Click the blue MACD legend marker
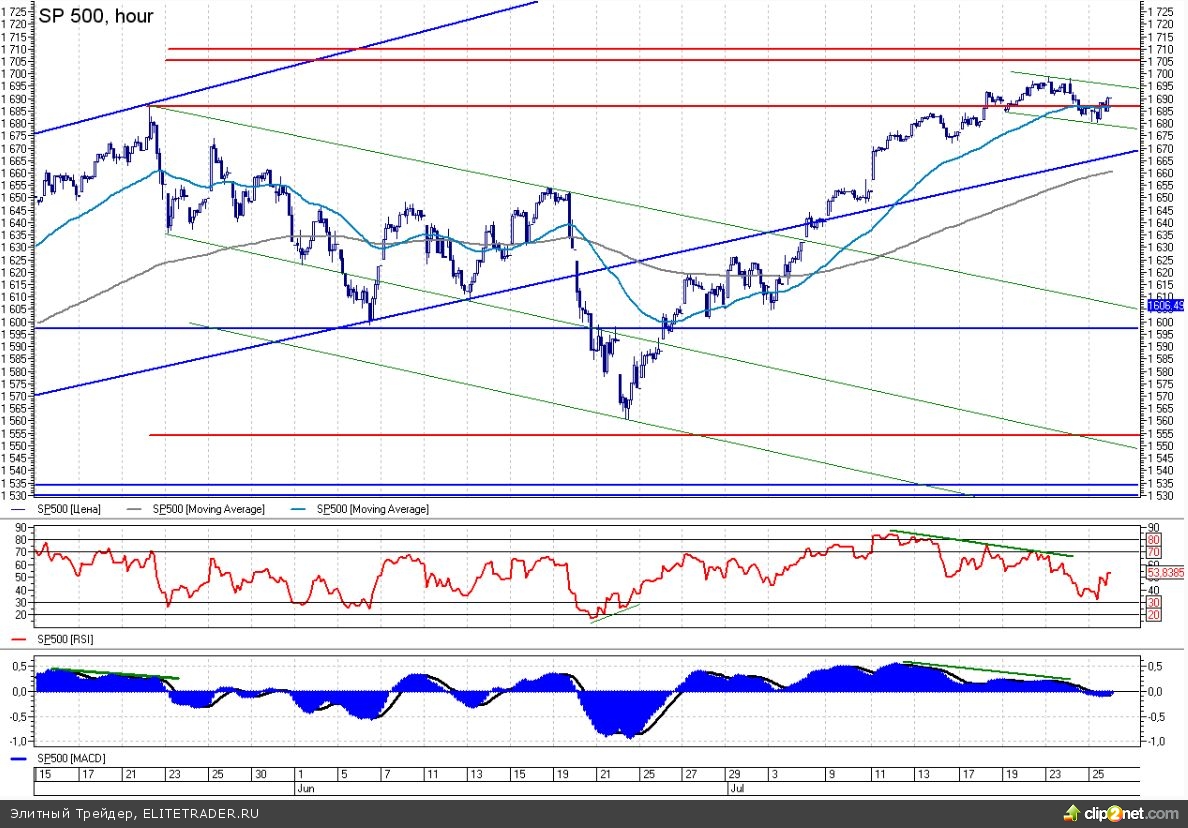 pos(19,759)
